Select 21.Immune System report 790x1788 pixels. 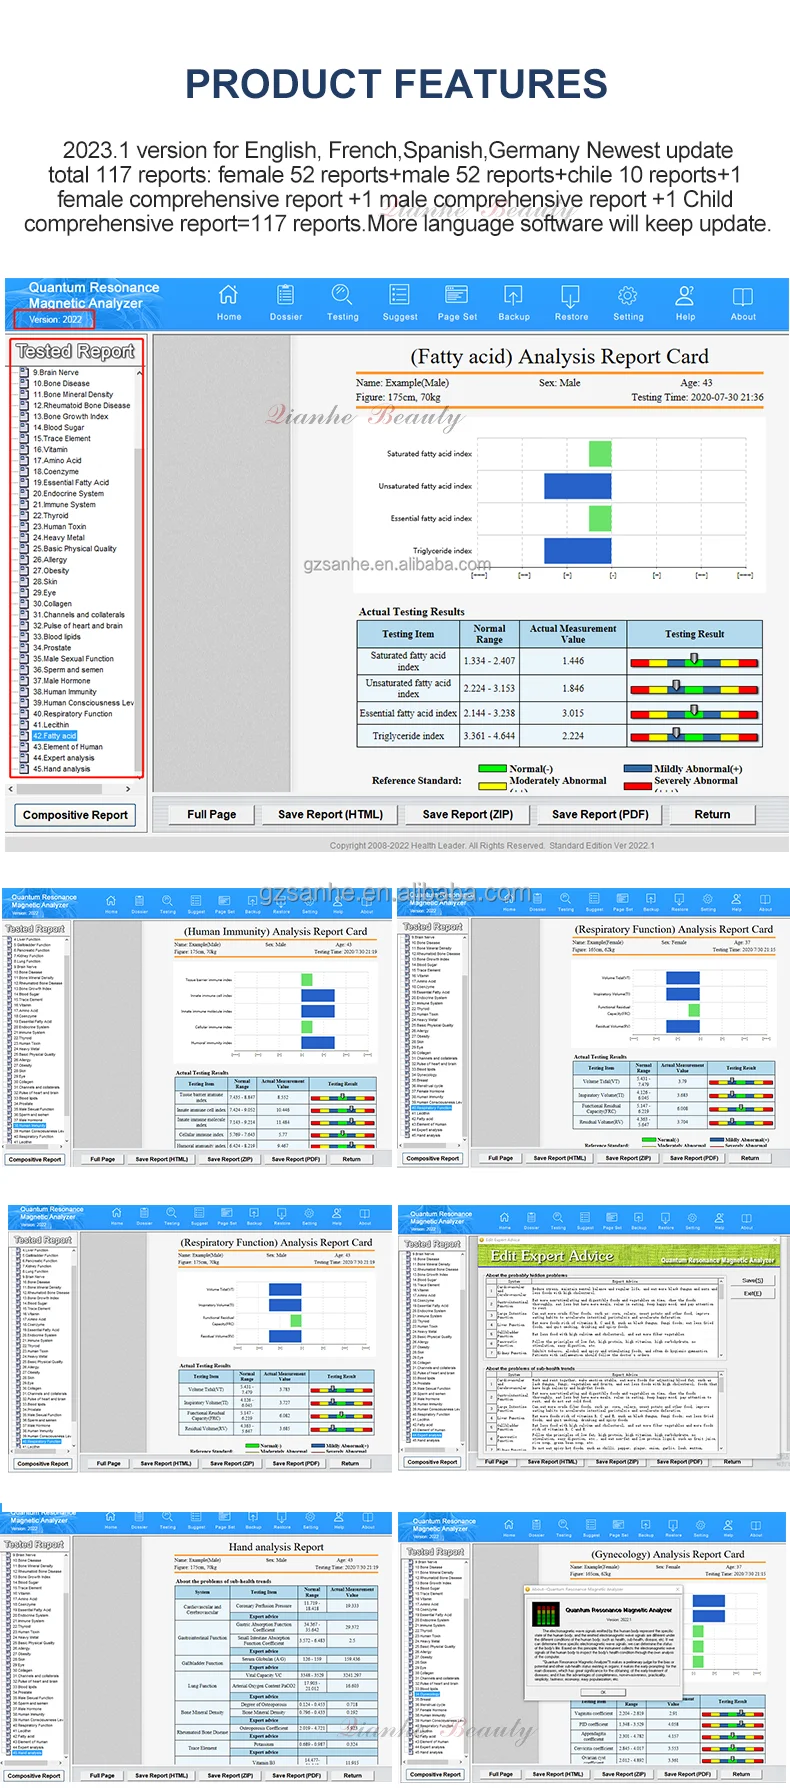click(64, 504)
